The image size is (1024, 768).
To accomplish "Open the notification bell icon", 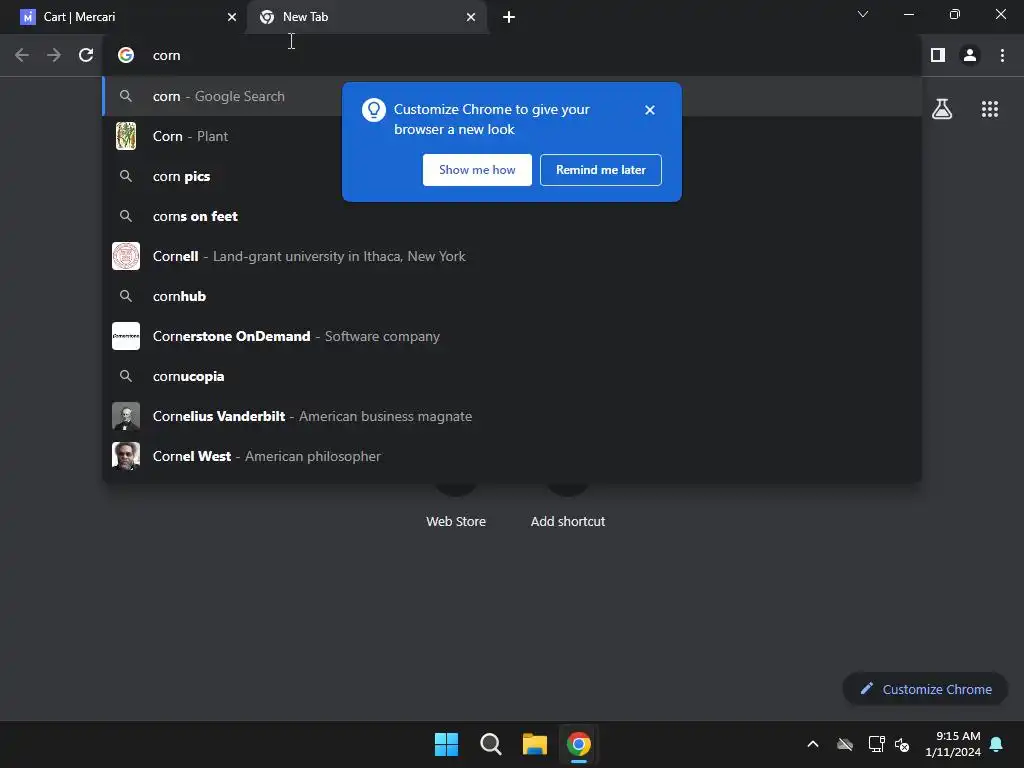I will tap(996, 744).
